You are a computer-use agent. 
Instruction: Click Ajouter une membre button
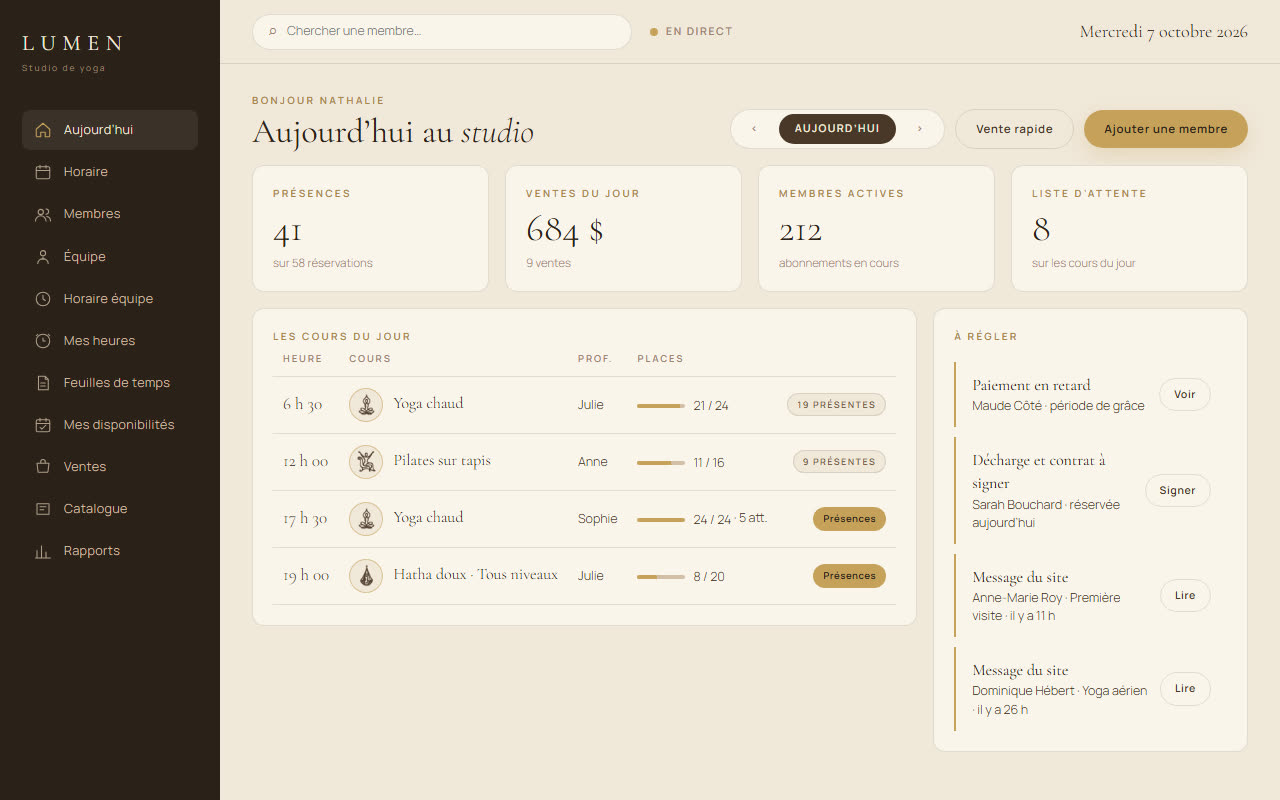(1166, 129)
